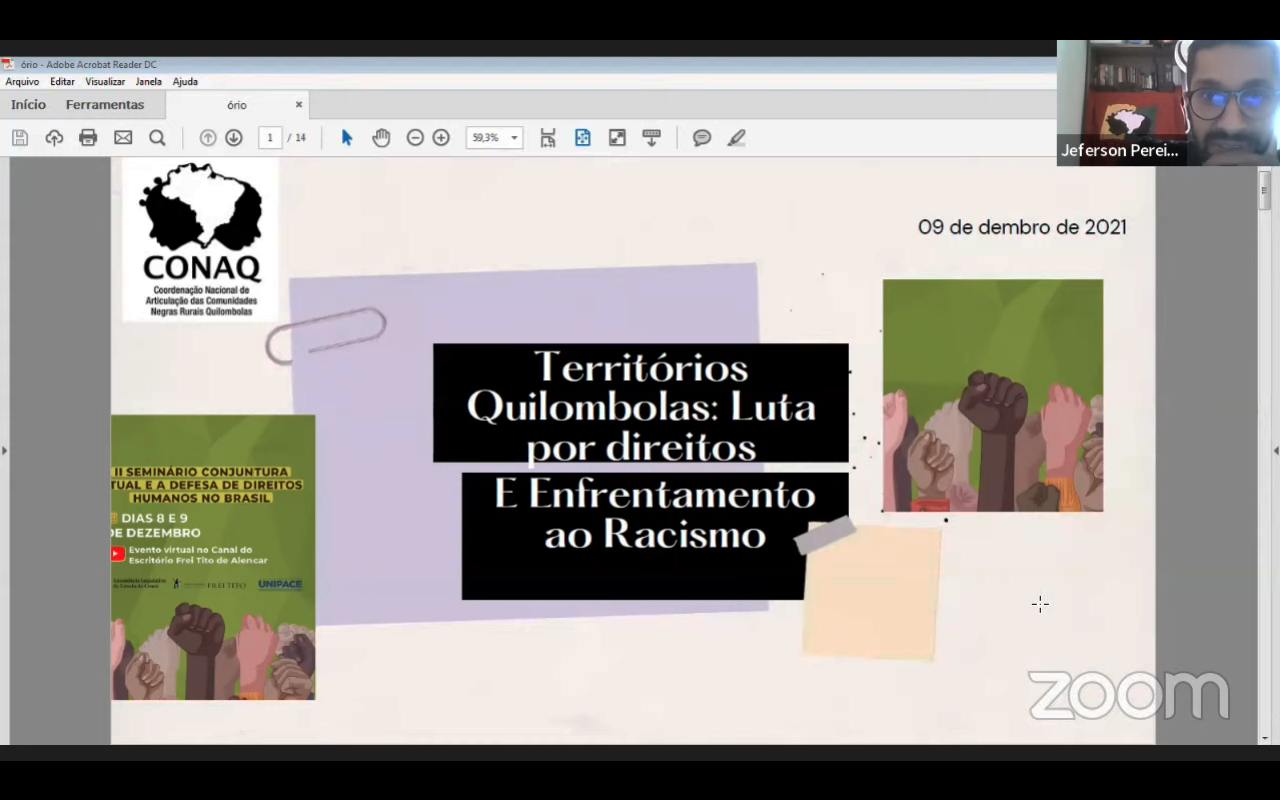Click the zoom out minus icon
The width and height of the screenshot is (1280, 800).
[x=415, y=138]
